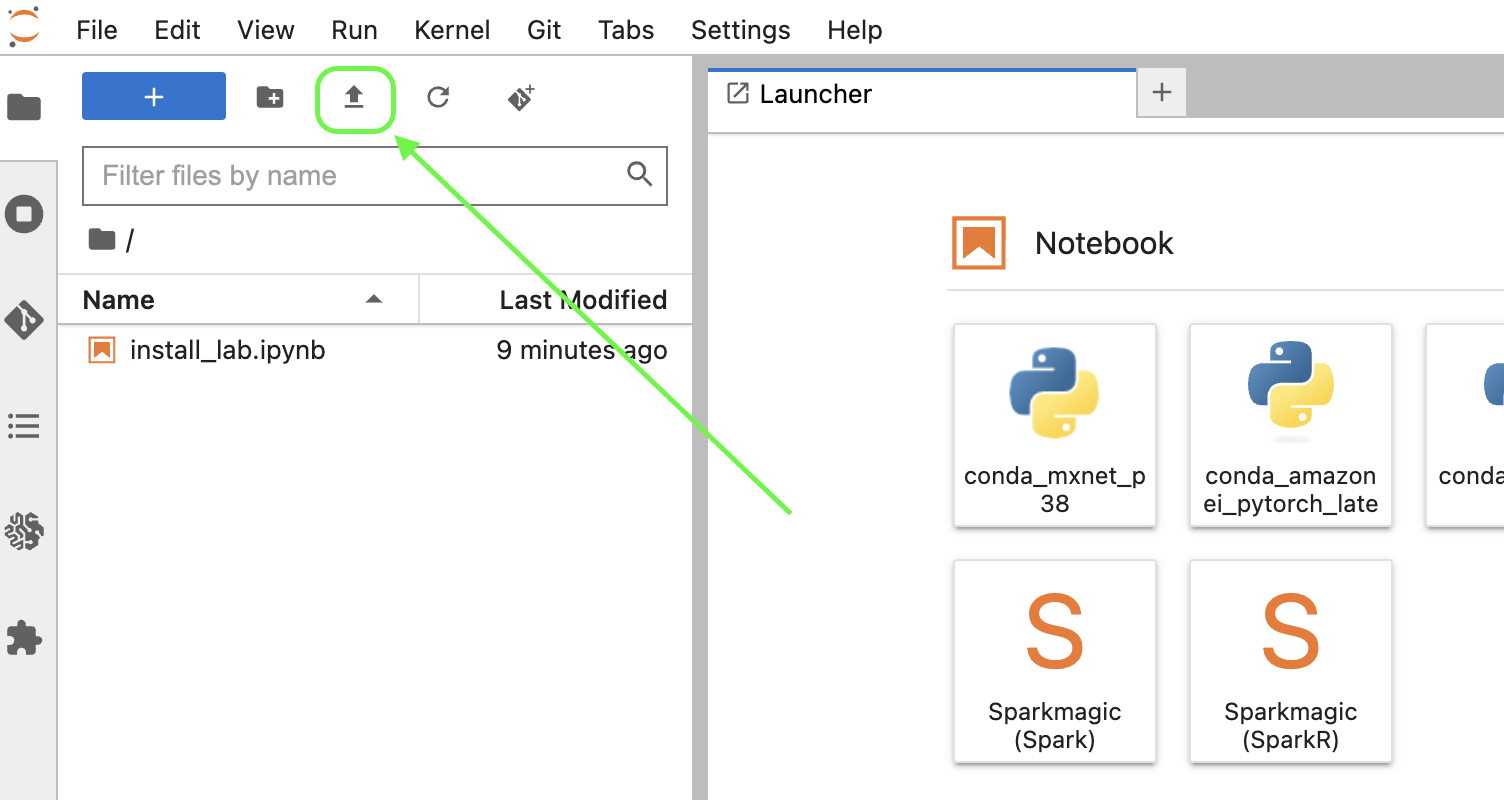The height and width of the screenshot is (800, 1504).
Task: Open the Help menu
Action: pos(855,30)
